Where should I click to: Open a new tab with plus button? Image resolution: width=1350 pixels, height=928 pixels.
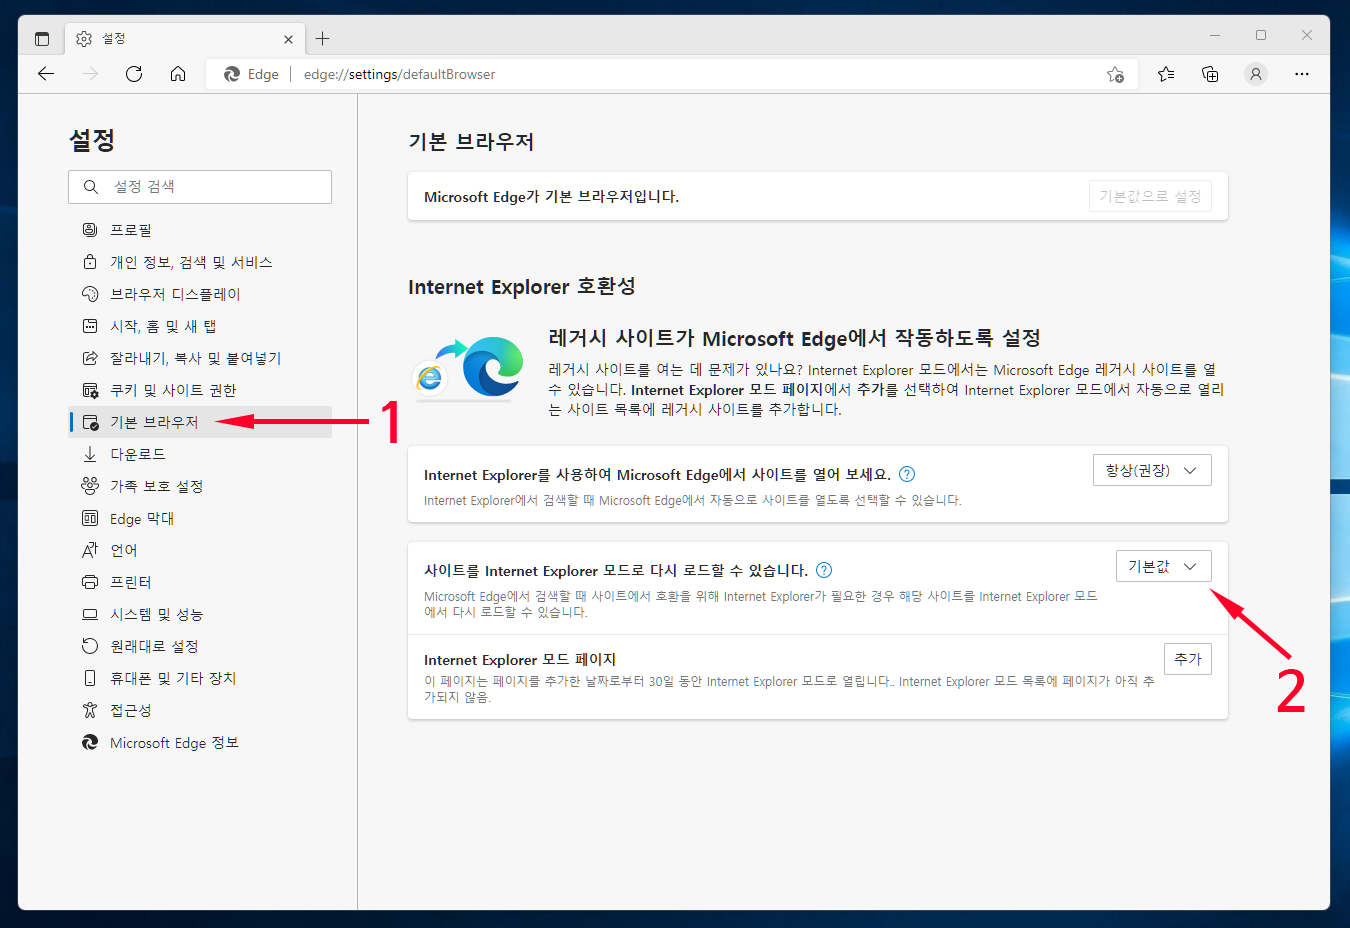pyautogui.click(x=322, y=39)
